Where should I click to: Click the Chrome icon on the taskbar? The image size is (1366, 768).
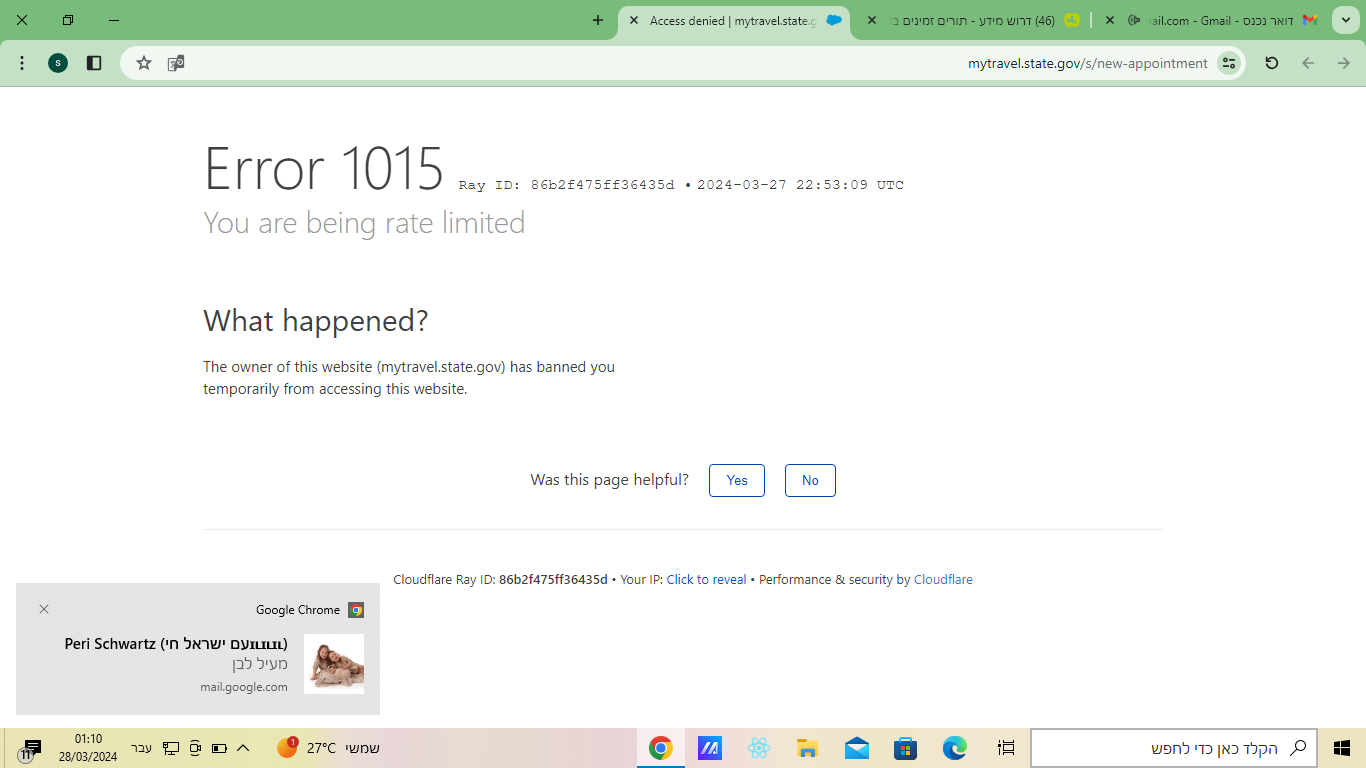point(661,748)
